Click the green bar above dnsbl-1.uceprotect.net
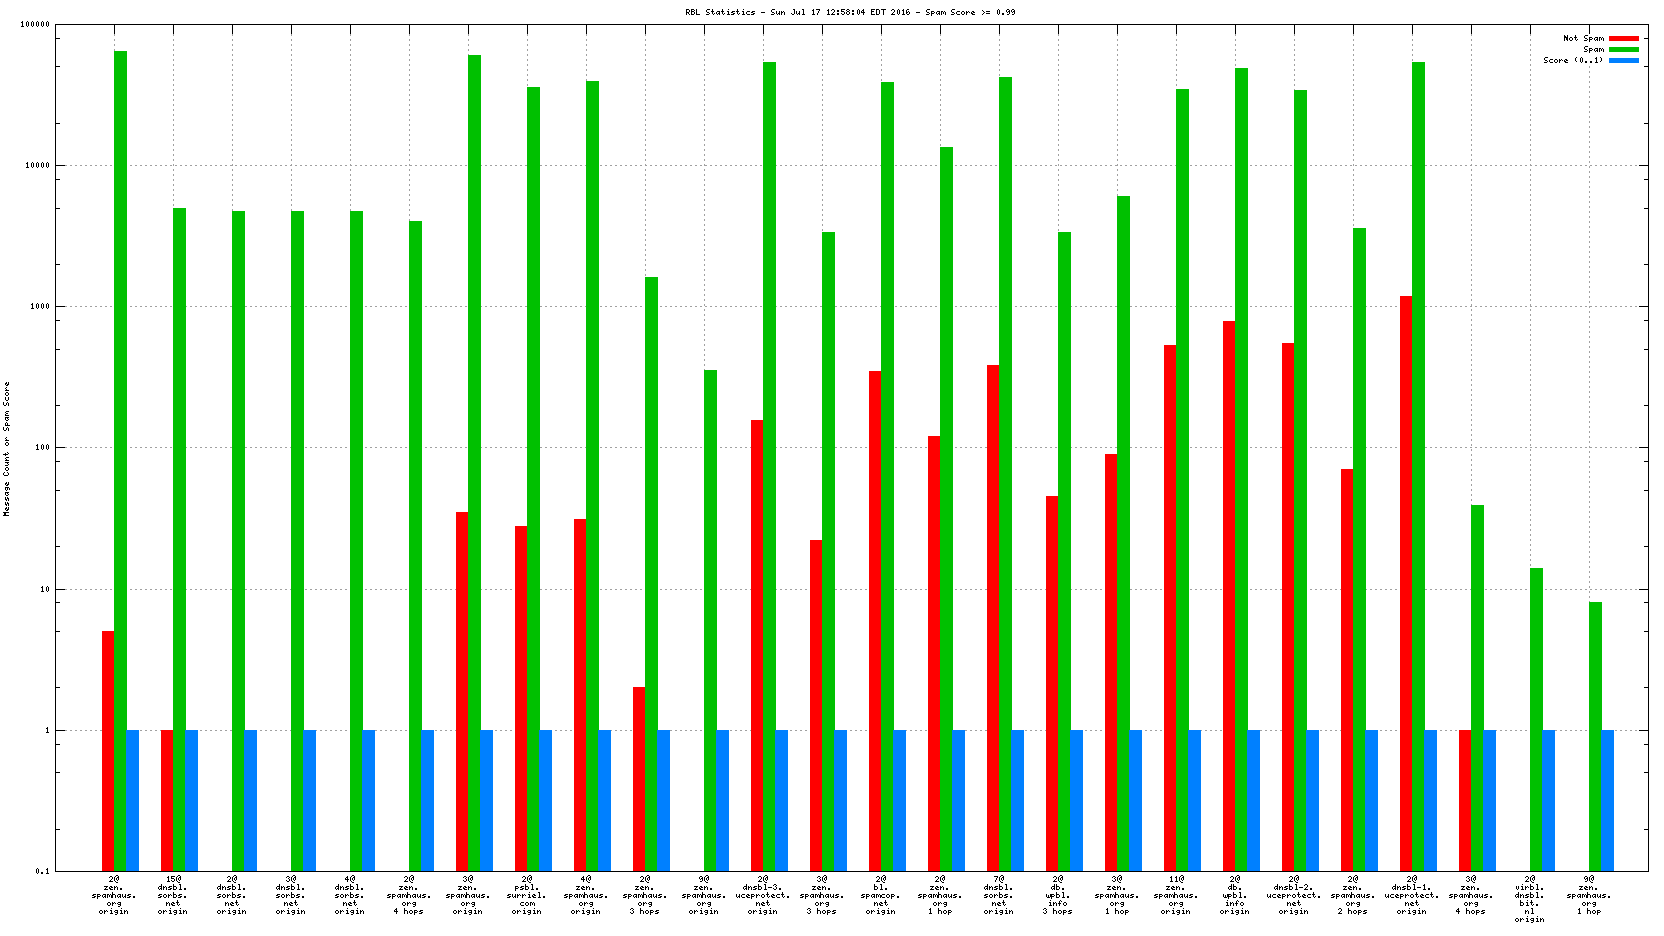The width and height of the screenshot is (1664, 936). point(1418,400)
